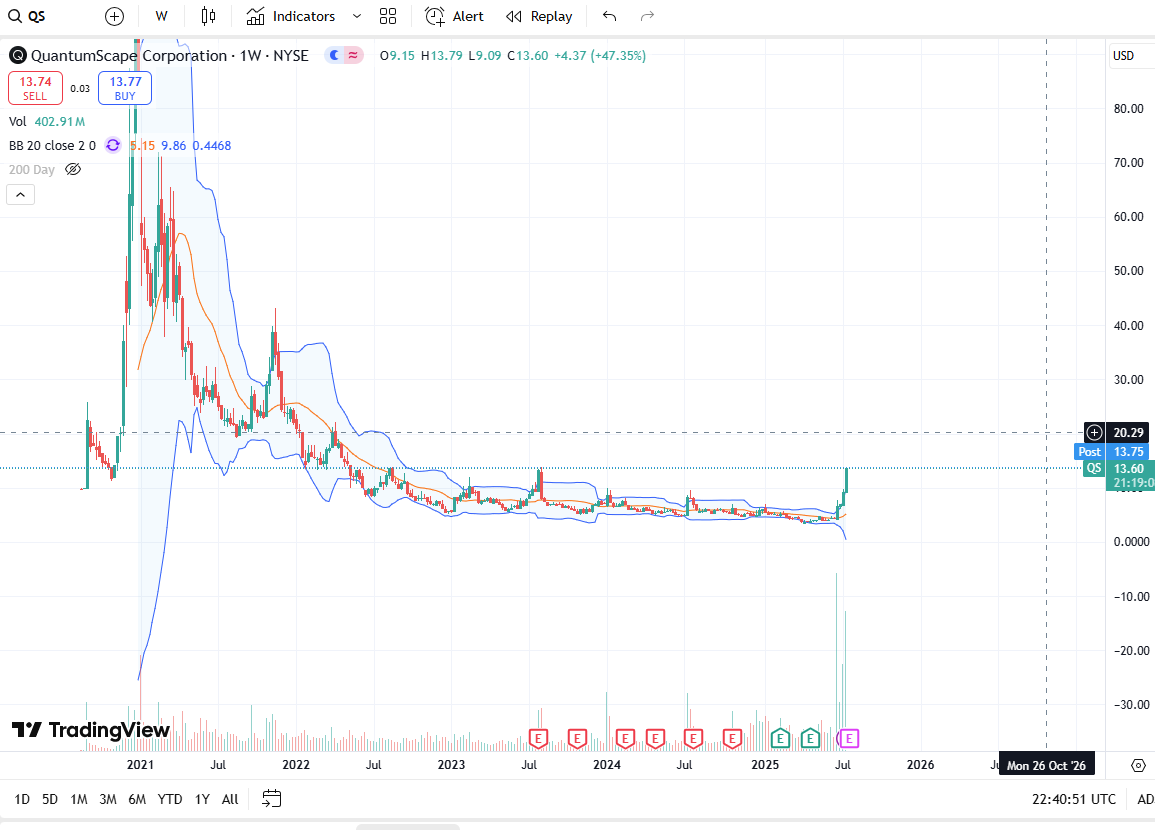Open chart settings gear icon
Image resolution: width=1155 pixels, height=830 pixels.
pos(1138,765)
